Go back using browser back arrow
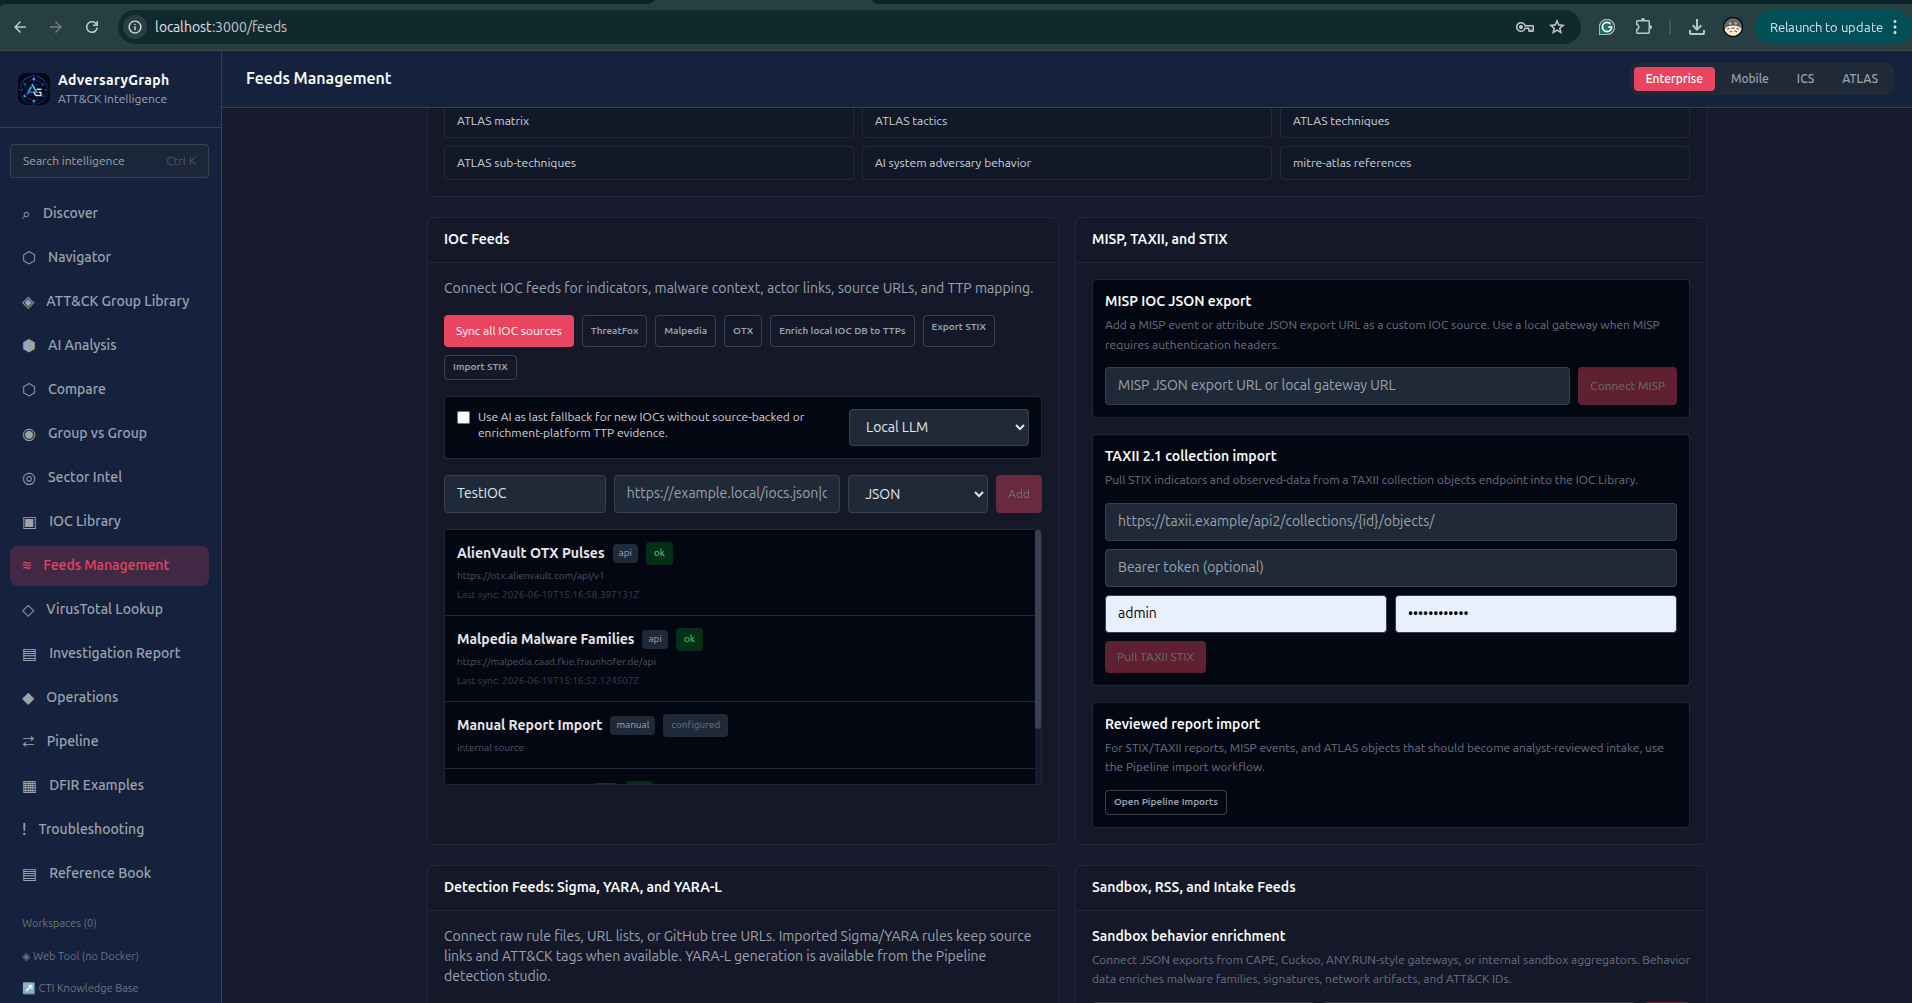This screenshot has width=1912, height=1003. coord(20,27)
